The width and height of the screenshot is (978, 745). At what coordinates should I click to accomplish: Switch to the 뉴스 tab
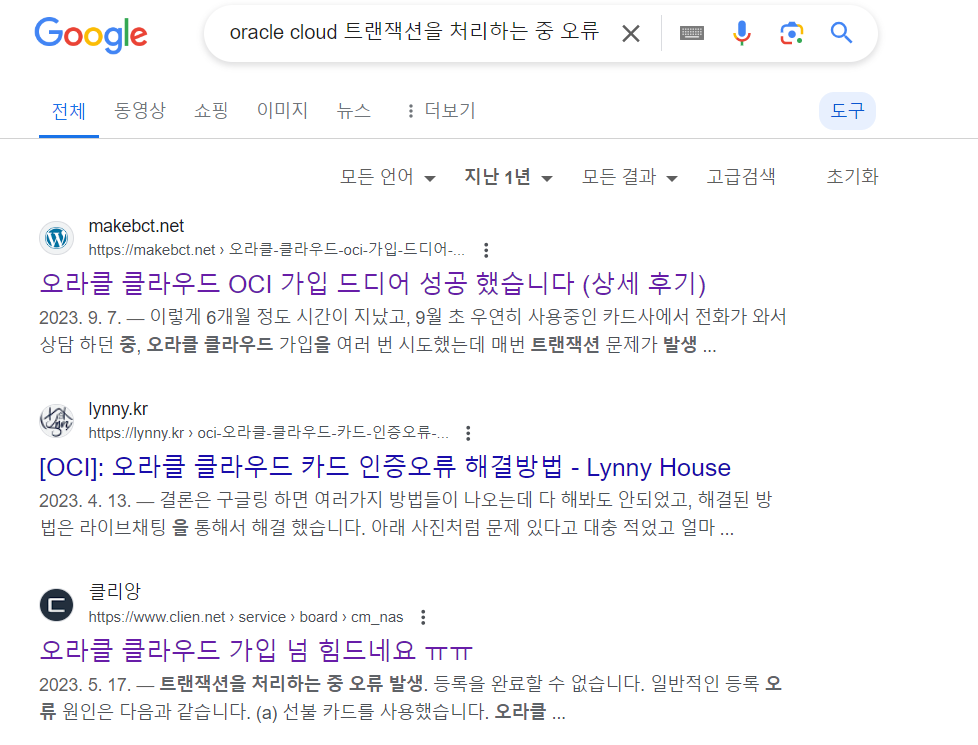[354, 111]
